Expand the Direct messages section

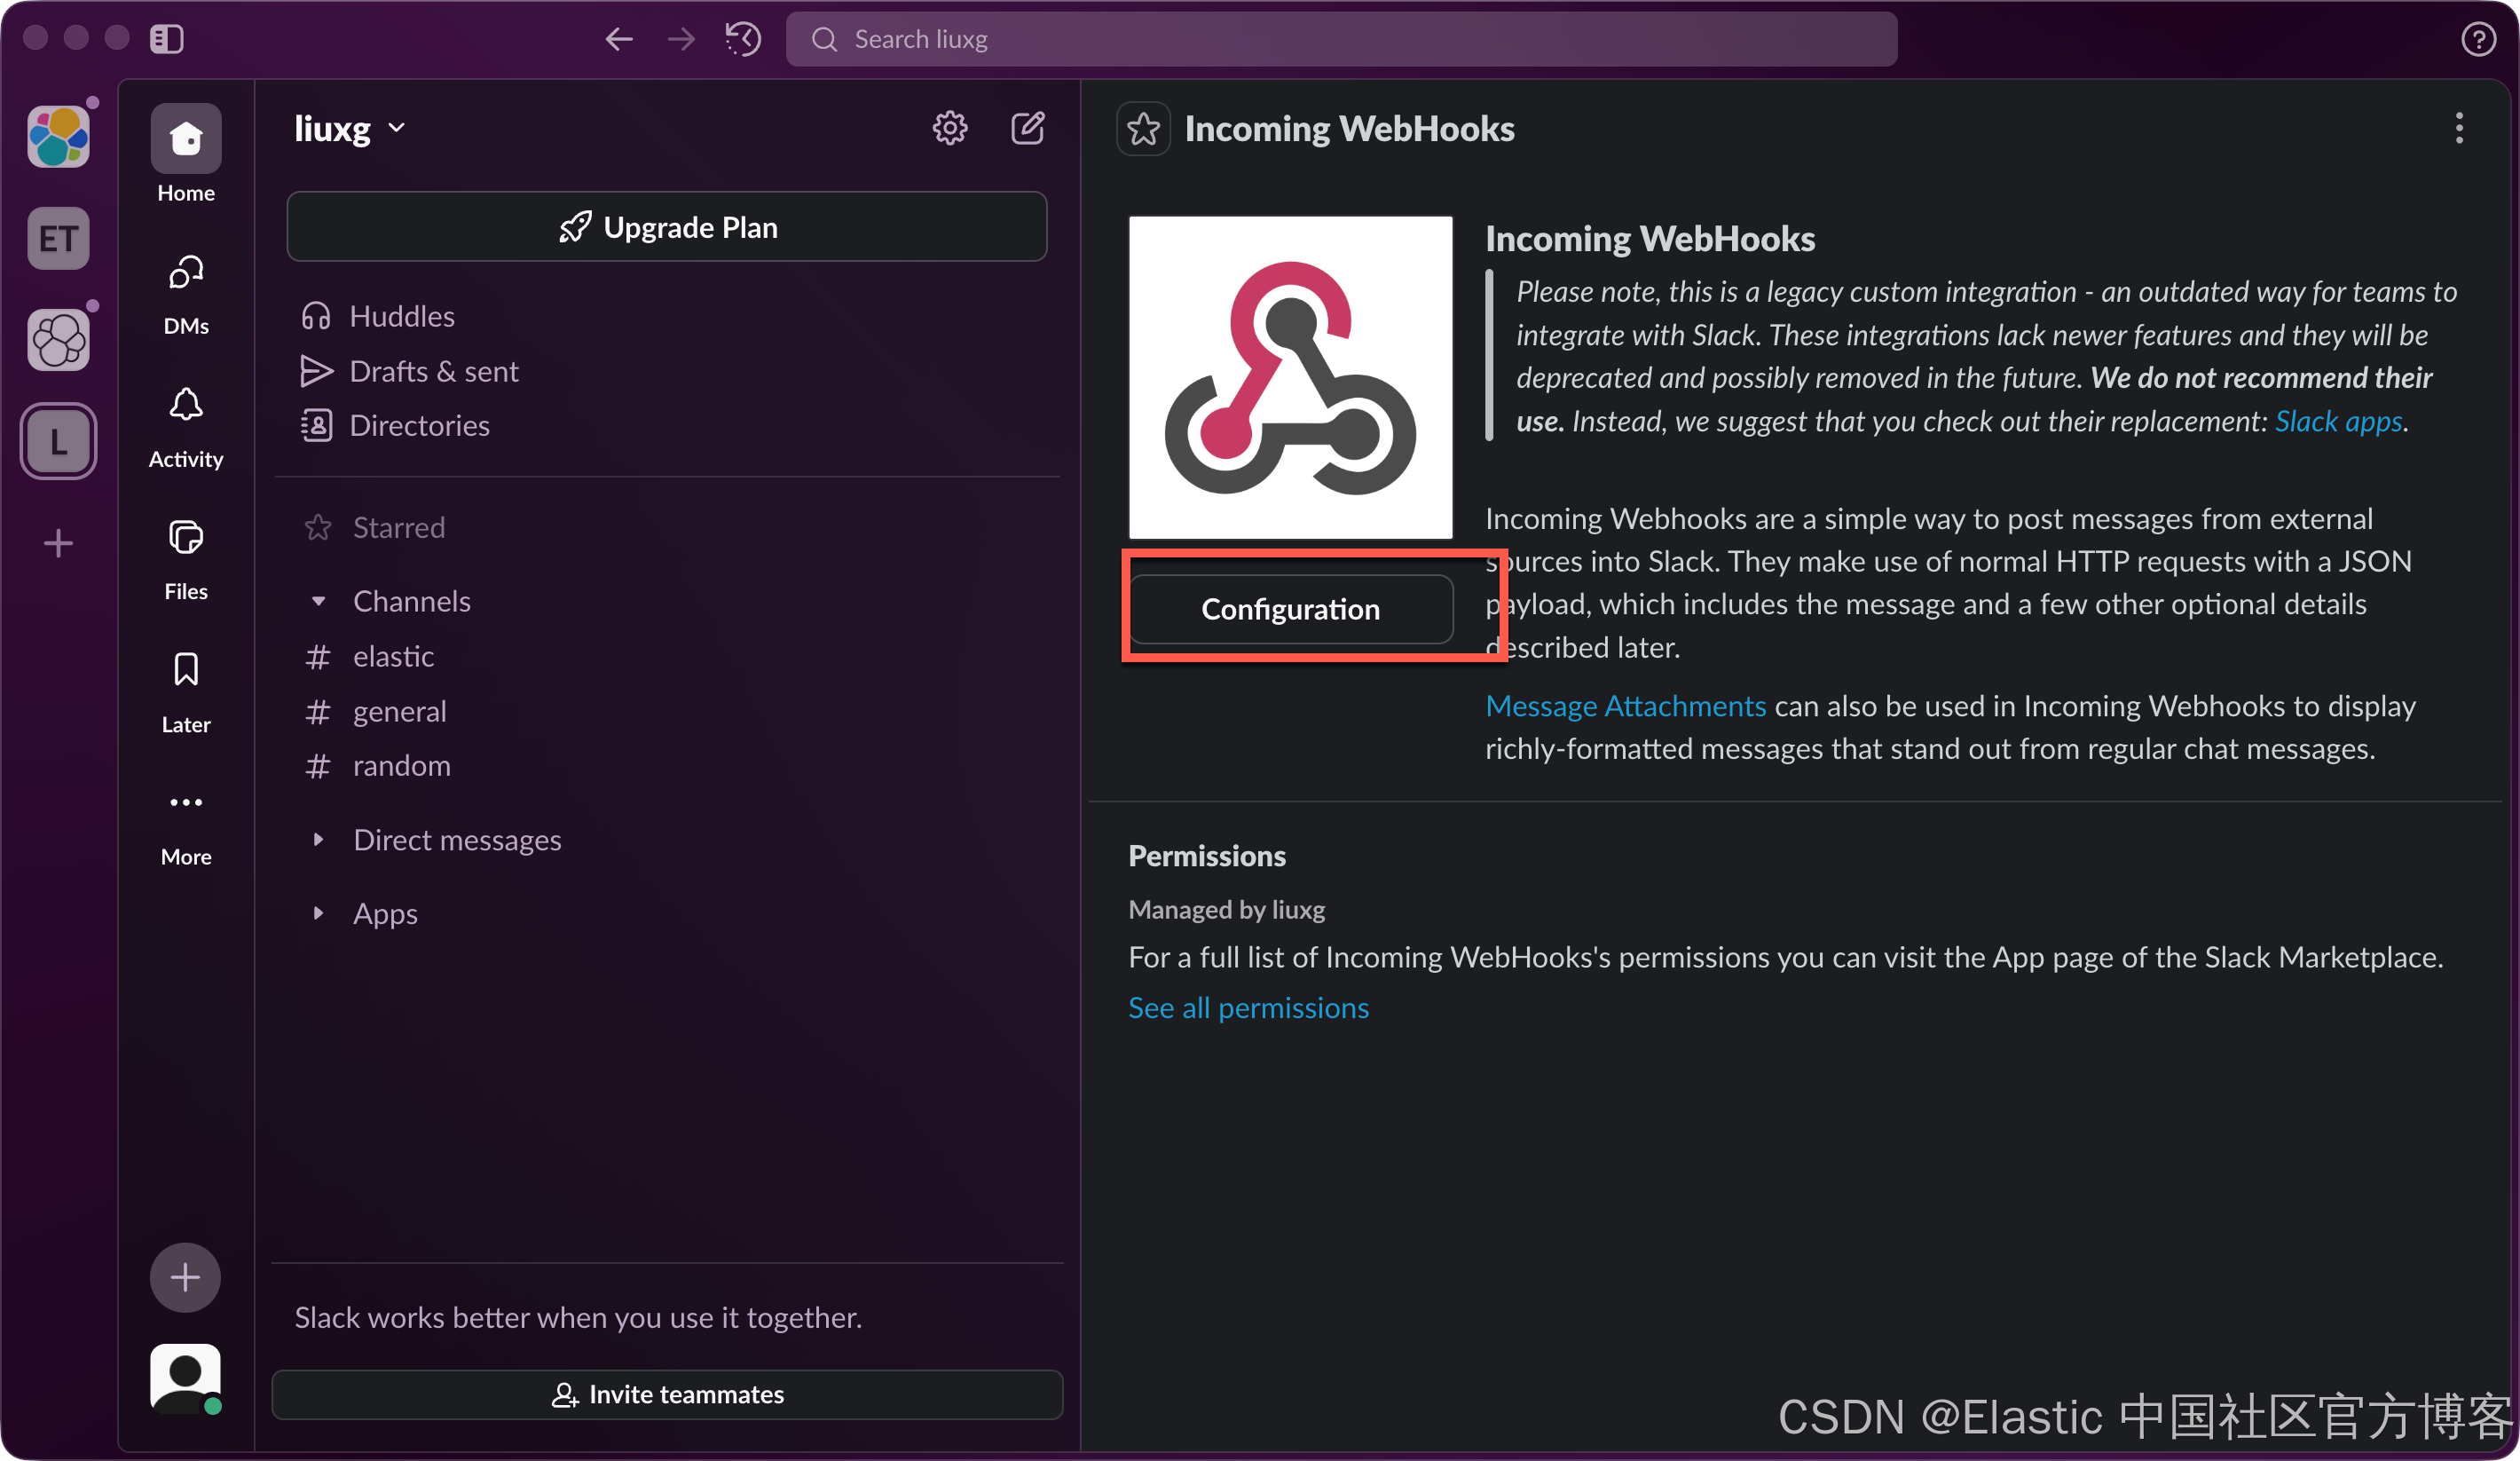(318, 840)
